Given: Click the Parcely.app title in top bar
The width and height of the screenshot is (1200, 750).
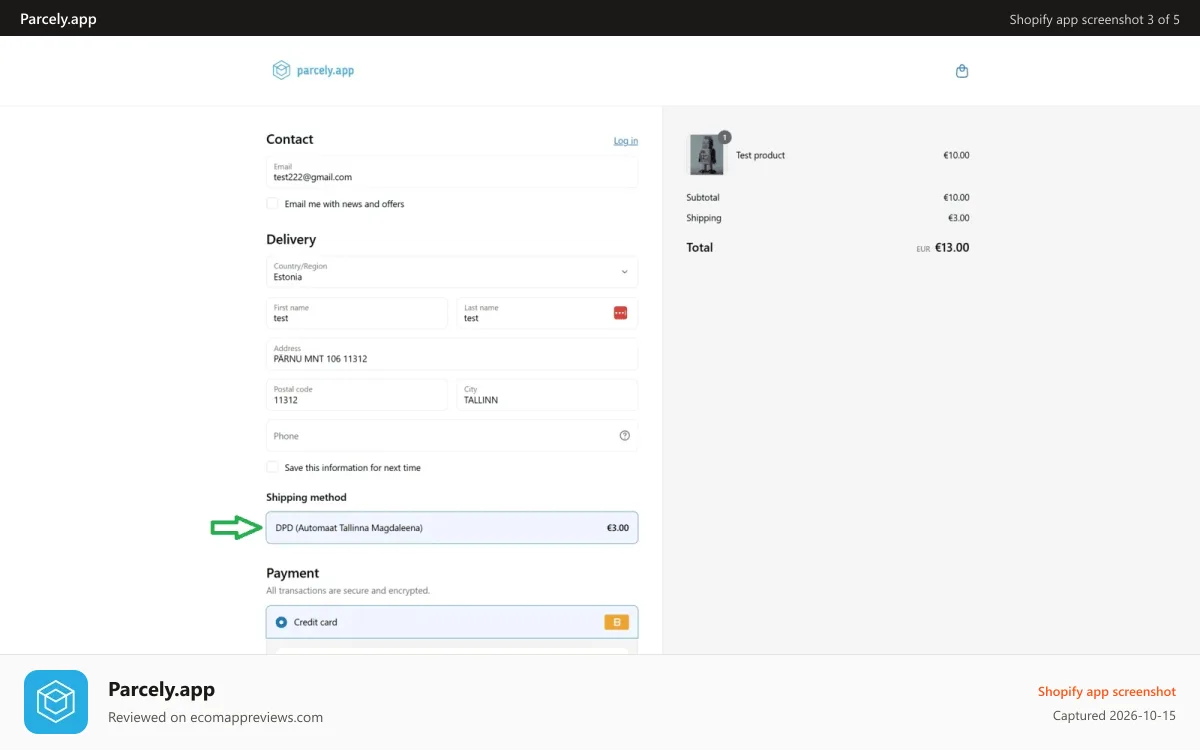Looking at the screenshot, I should 58,19.
